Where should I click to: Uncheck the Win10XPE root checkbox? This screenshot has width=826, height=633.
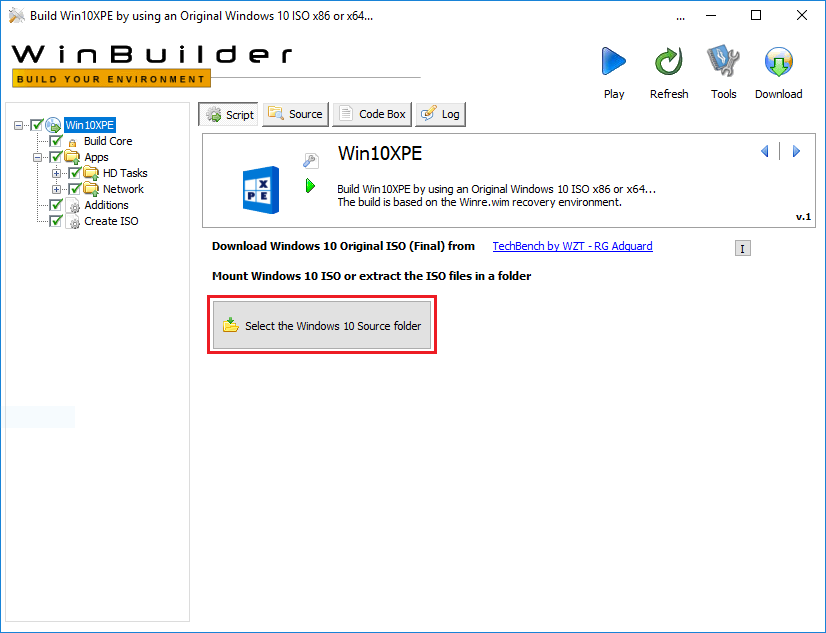click(x=37, y=125)
